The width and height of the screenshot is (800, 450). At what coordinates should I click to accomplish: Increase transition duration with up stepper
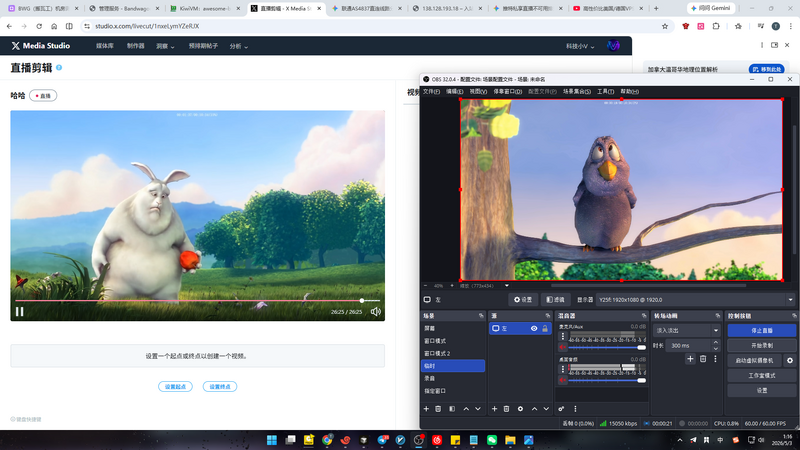point(716,342)
